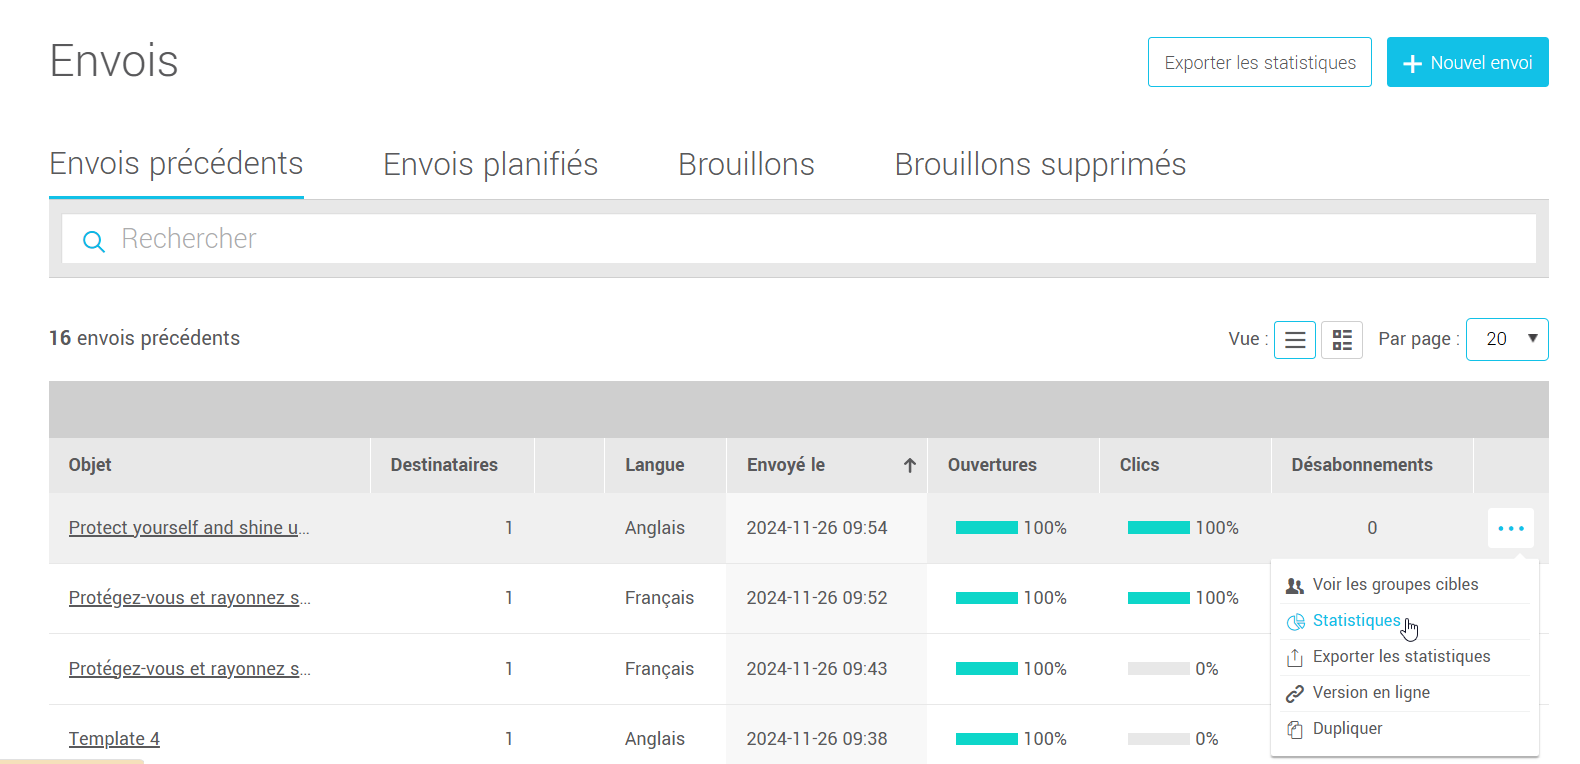Screen dimensions: 1580x764
Task: Open the more options ellipsis icon
Action: point(1510,527)
